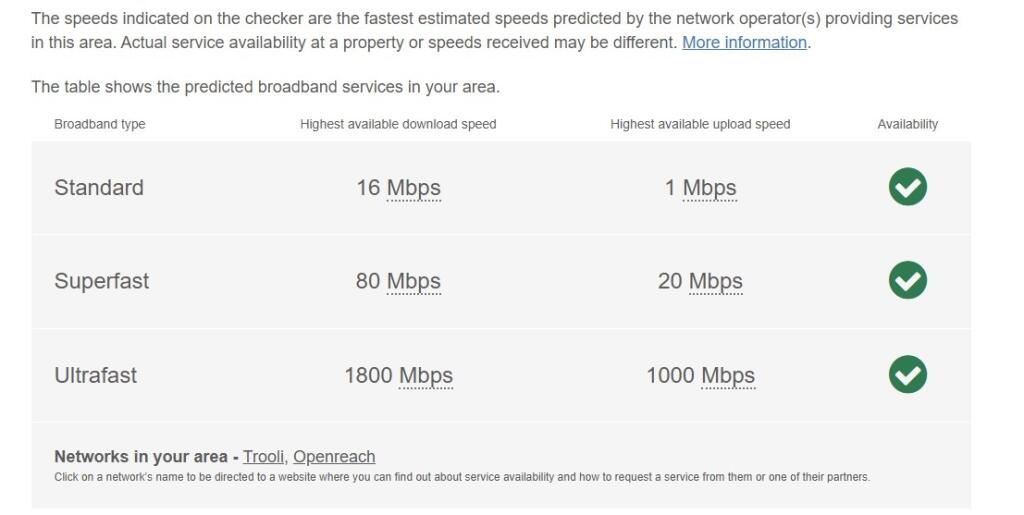The height and width of the screenshot is (515, 1024).
Task: Select the Ultrafast broadband type row label
Action: (x=95, y=375)
